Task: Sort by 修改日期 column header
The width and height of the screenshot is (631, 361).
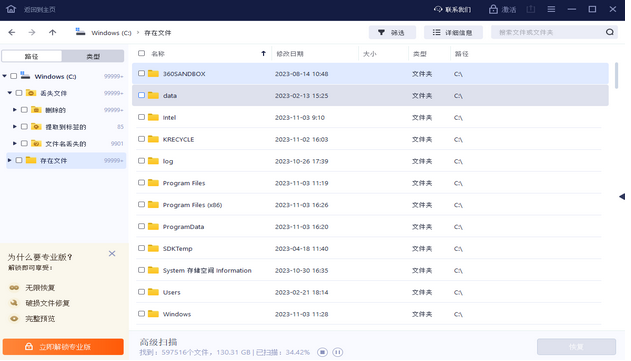Action: tap(290, 54)
